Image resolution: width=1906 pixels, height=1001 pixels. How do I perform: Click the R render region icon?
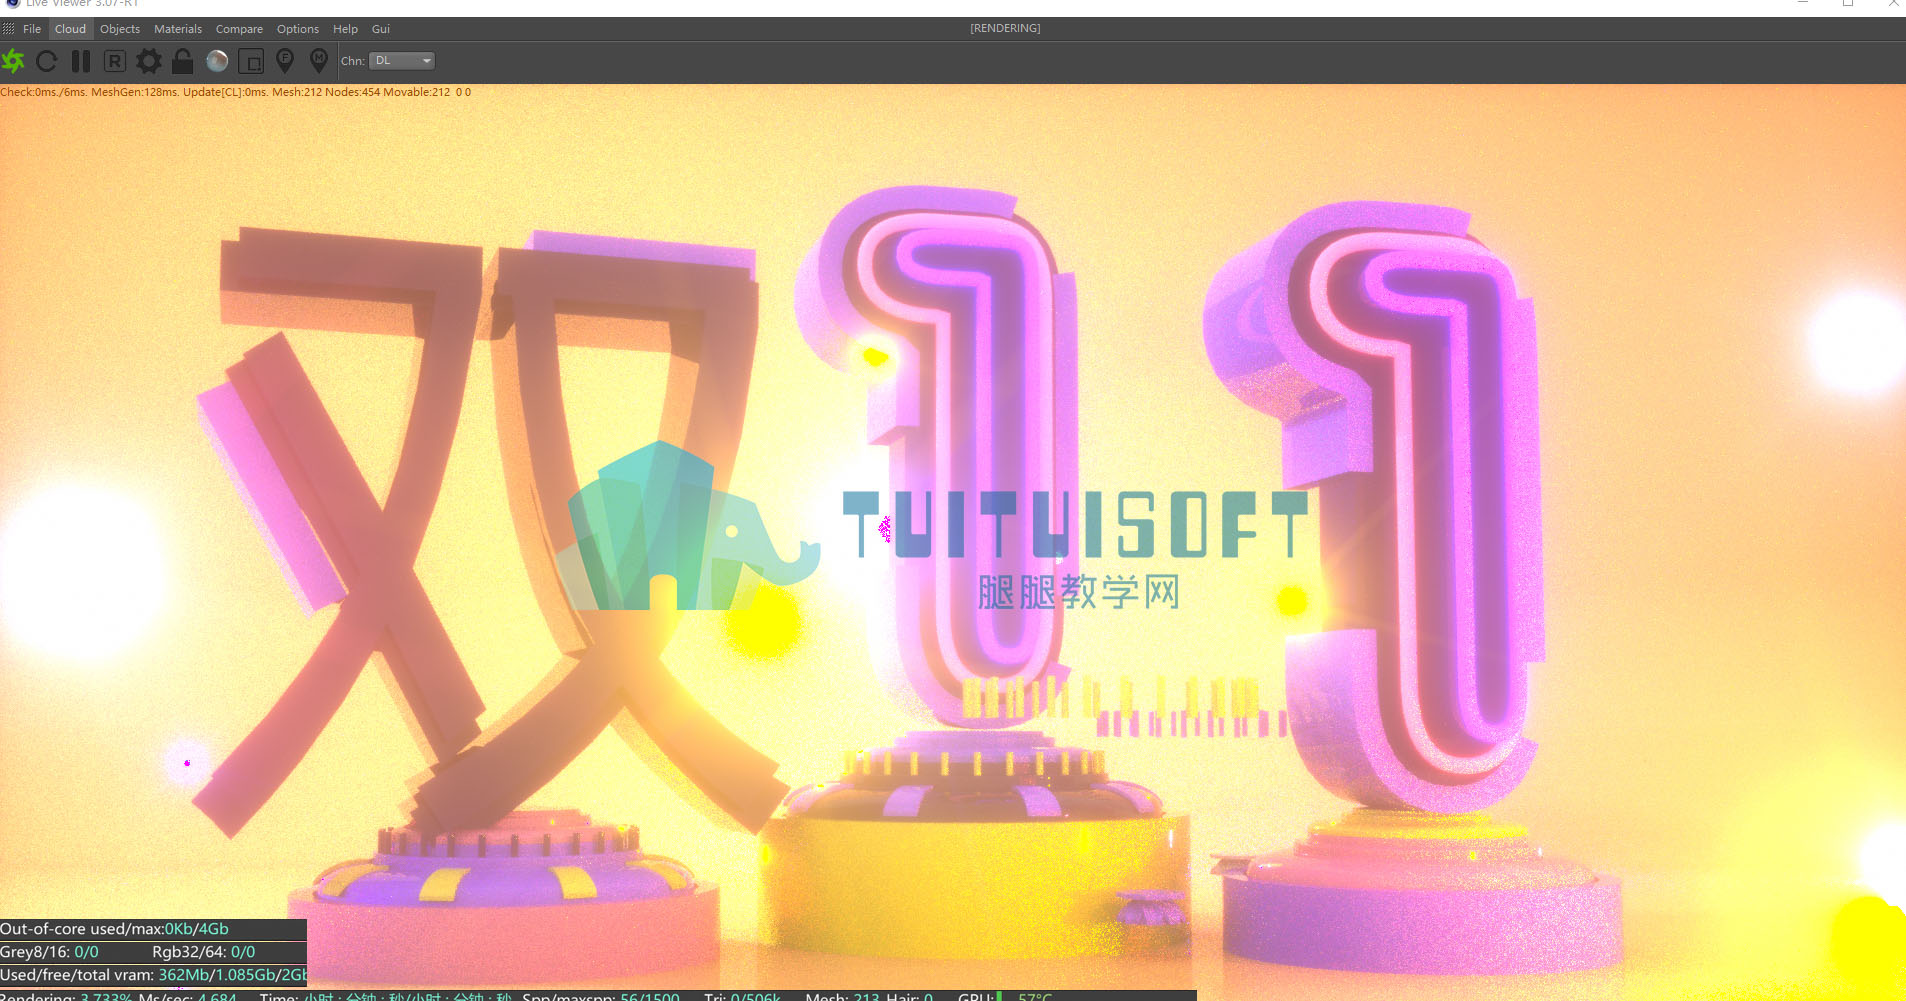[115, 62]
